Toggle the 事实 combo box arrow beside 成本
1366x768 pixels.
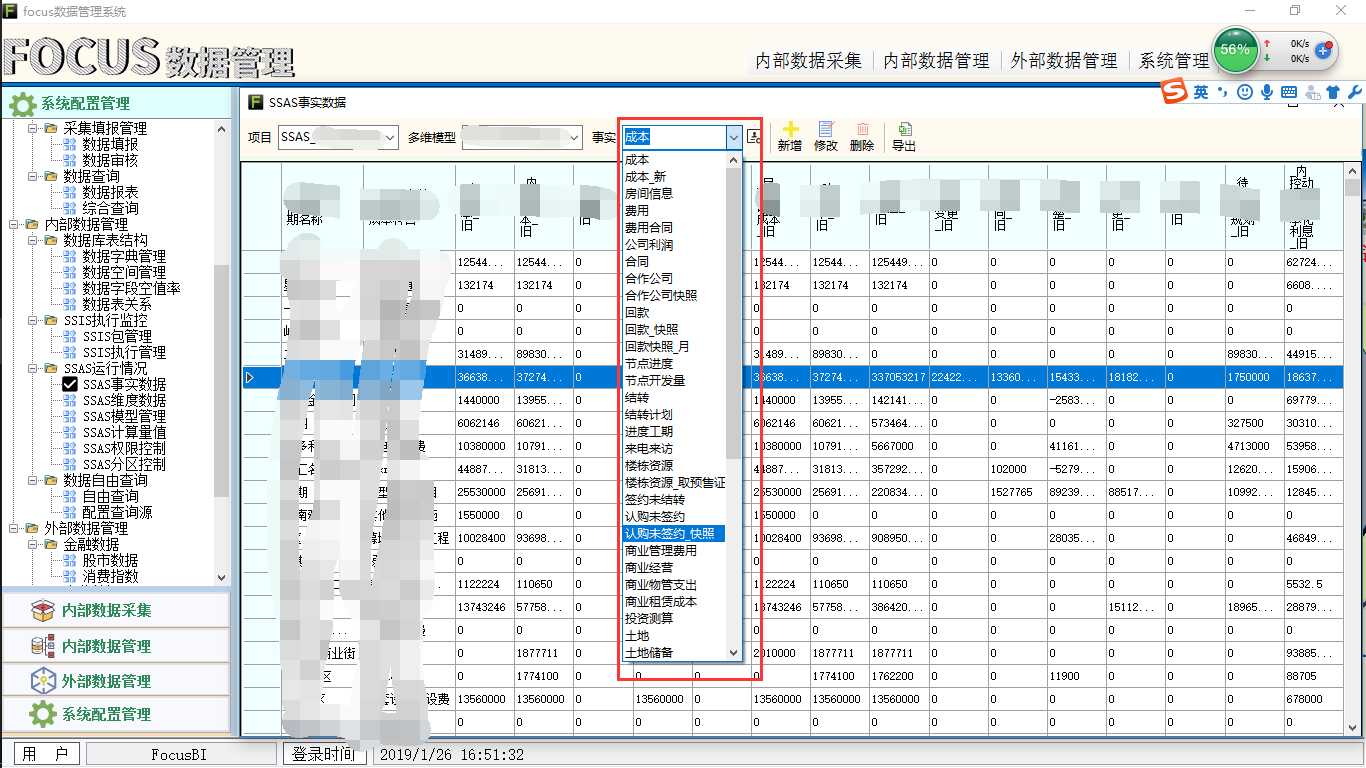(x=734, y=137)
